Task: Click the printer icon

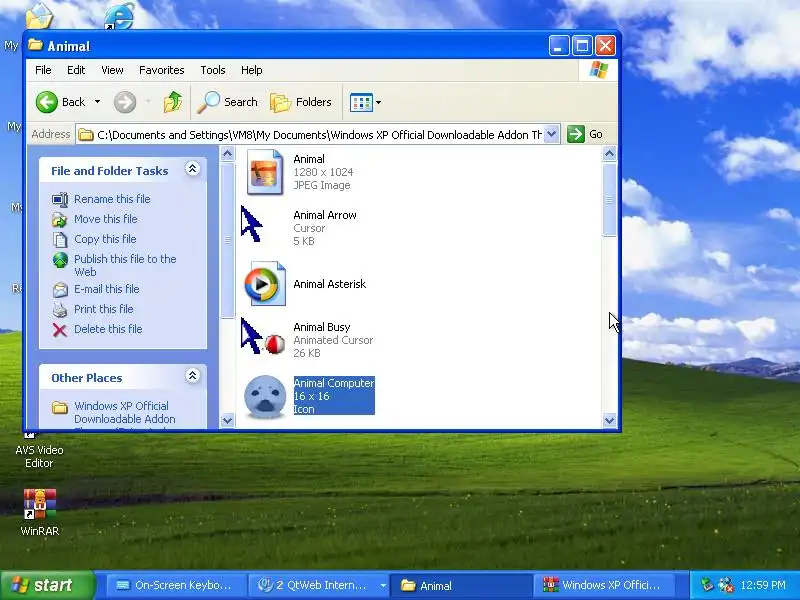Action: (60, 310)
